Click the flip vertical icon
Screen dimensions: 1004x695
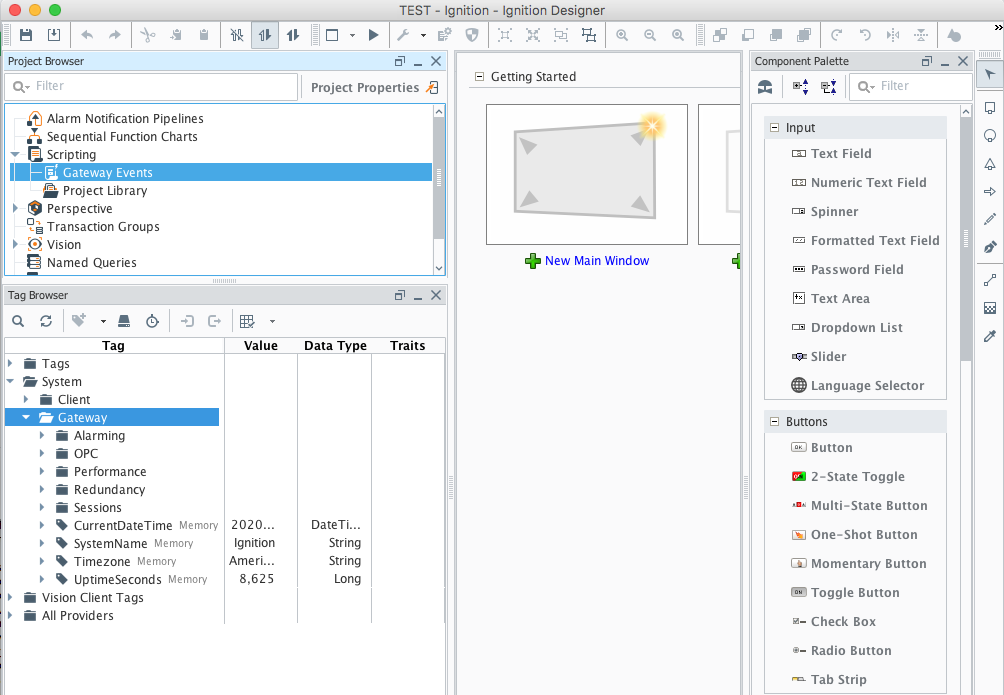[x=921, y=35]
